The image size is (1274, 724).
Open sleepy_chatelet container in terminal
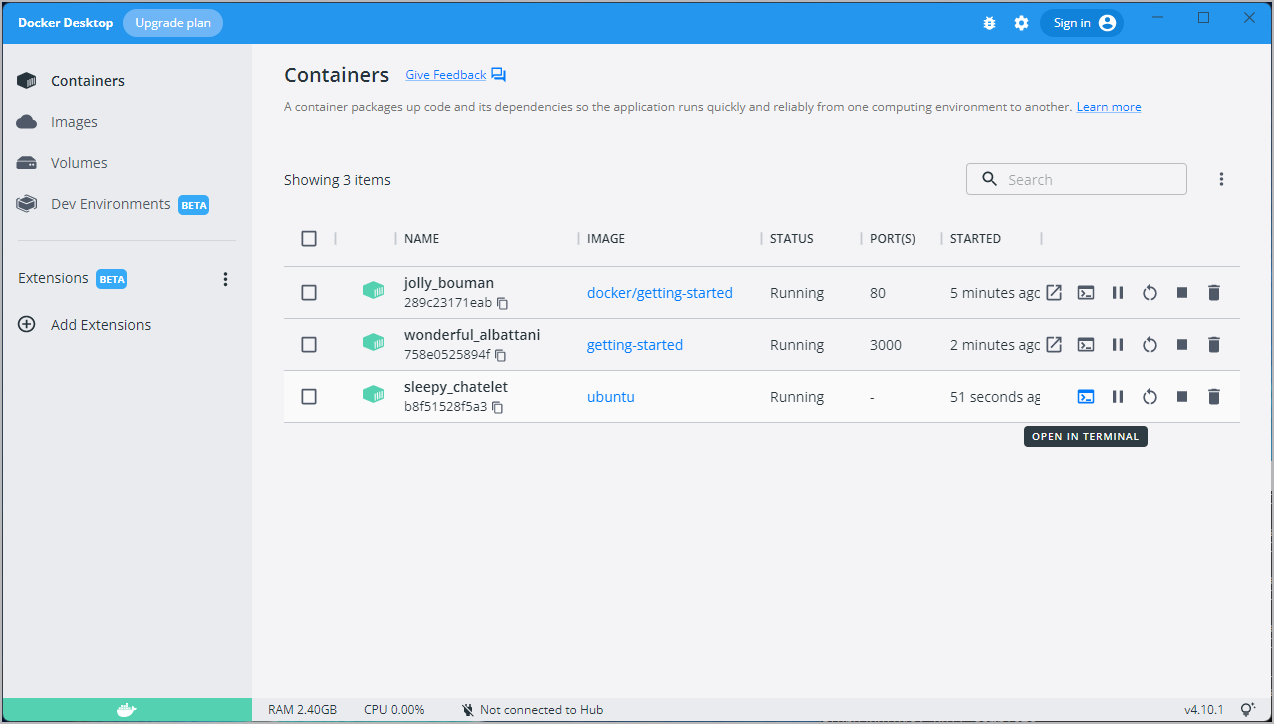(x=1086, y=397)
